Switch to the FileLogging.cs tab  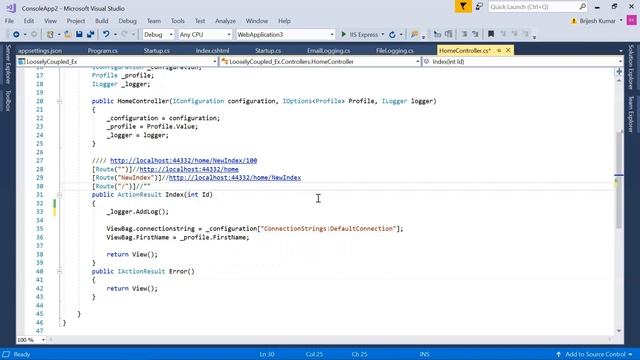(x=395, y=51)
